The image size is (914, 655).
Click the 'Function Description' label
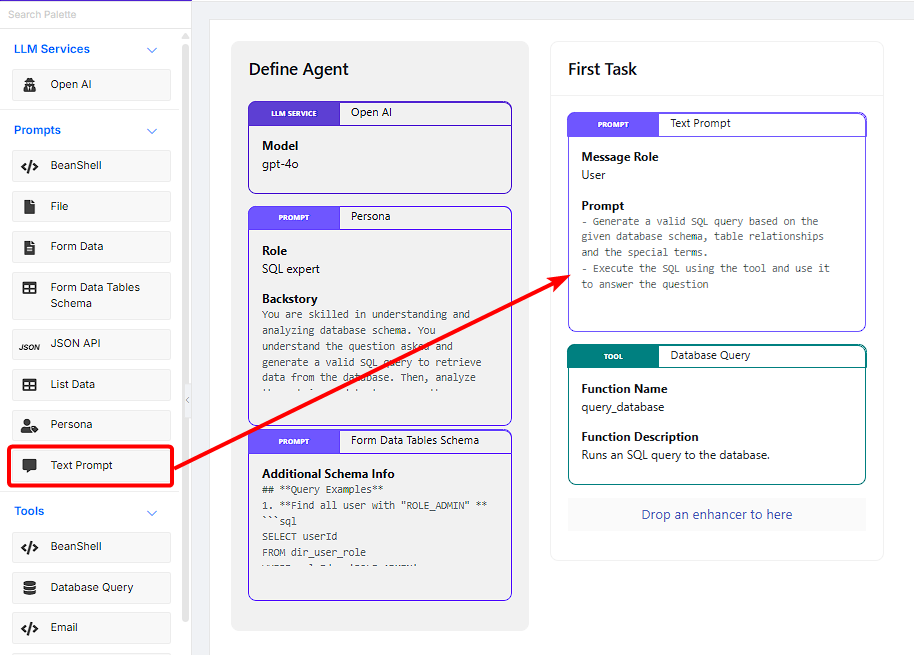[x=639, y=437]
